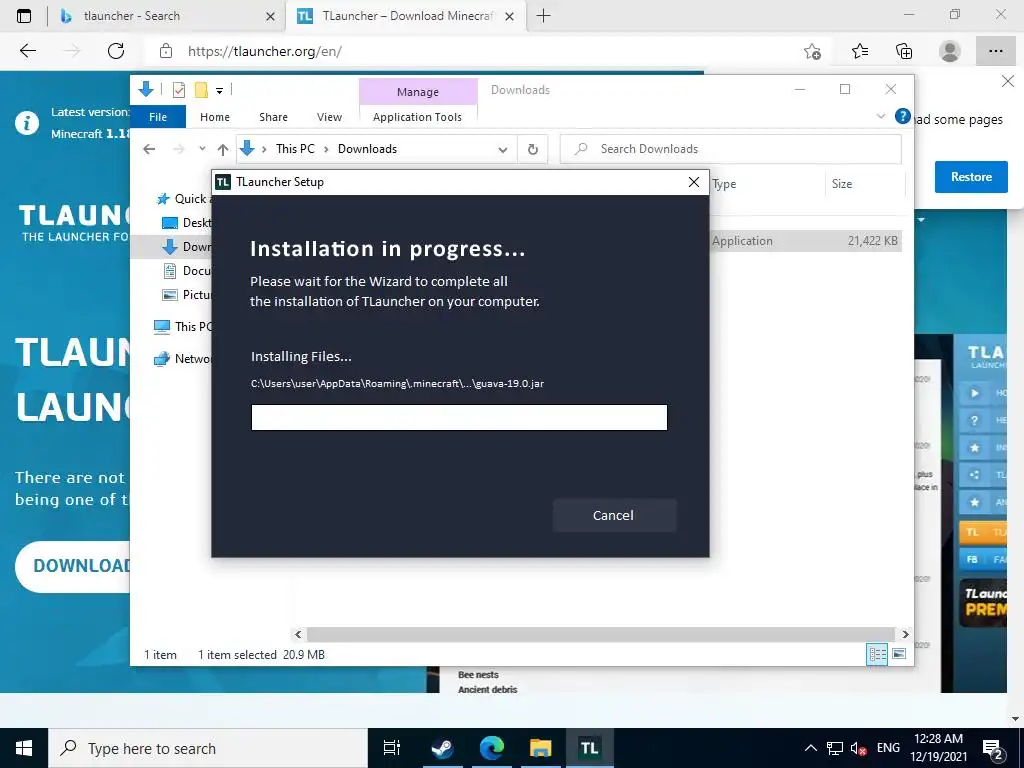View site information lock icon
Screen dimensions: 1024x768
[166, 51]
